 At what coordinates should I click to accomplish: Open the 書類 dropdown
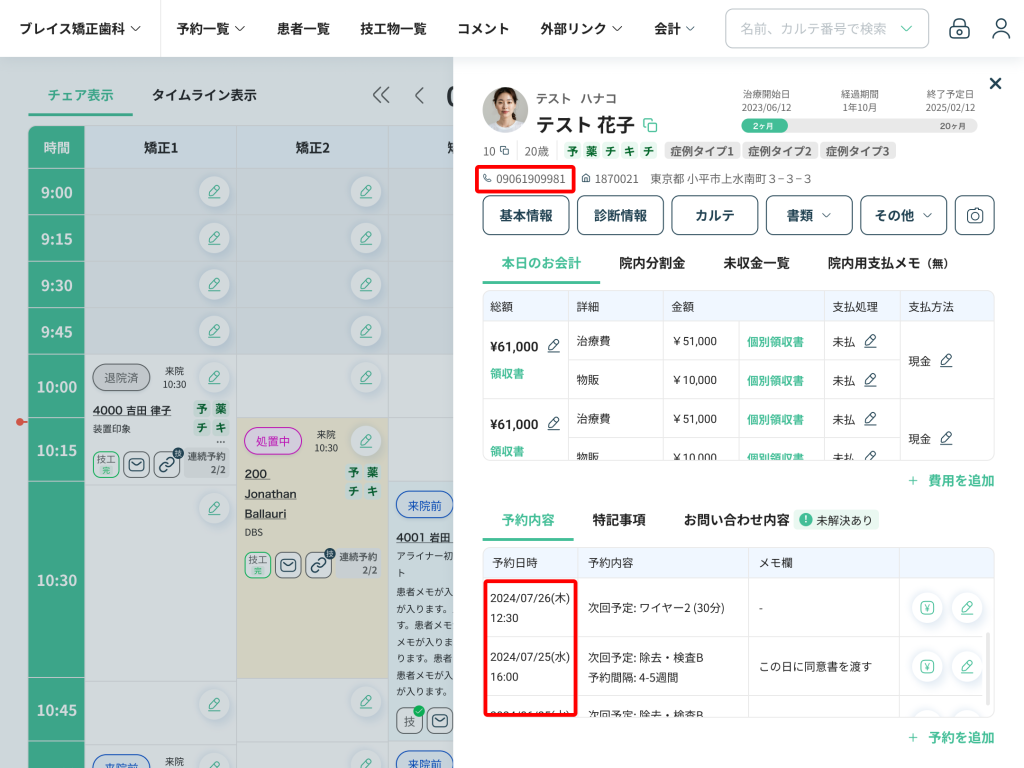(808, 215)
